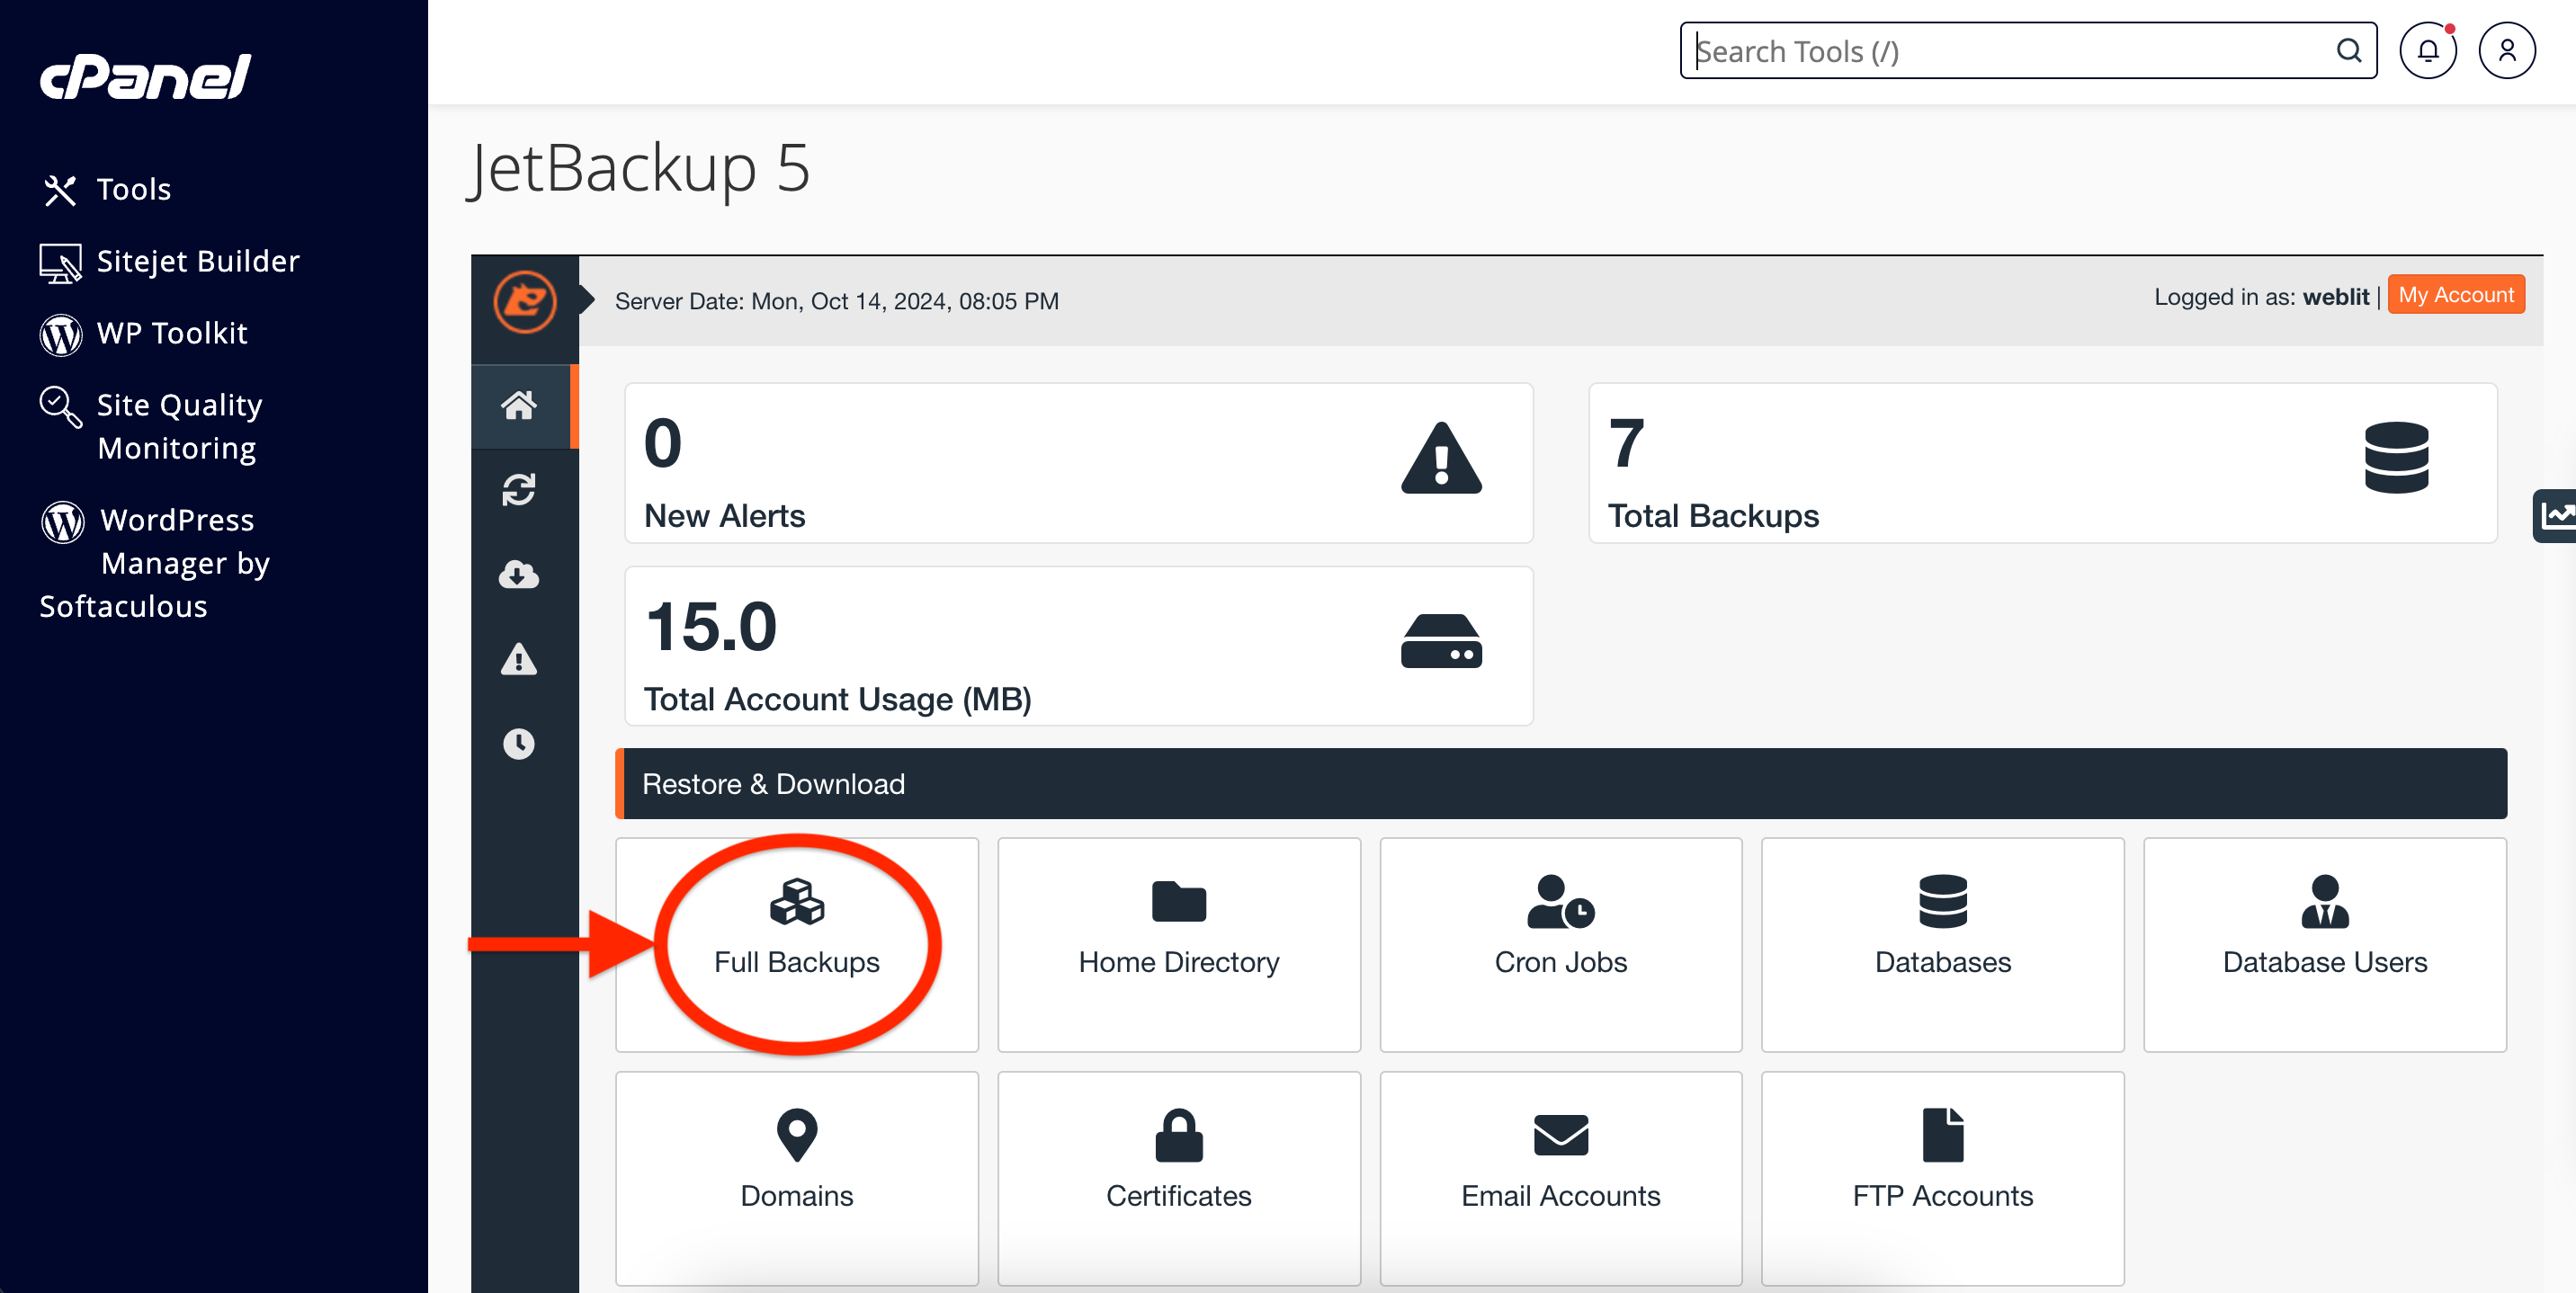Open the Email Accounts tile
Viewport: 2576px width, 1293px height.
pyautogui.click(x=1560, y=1178)
